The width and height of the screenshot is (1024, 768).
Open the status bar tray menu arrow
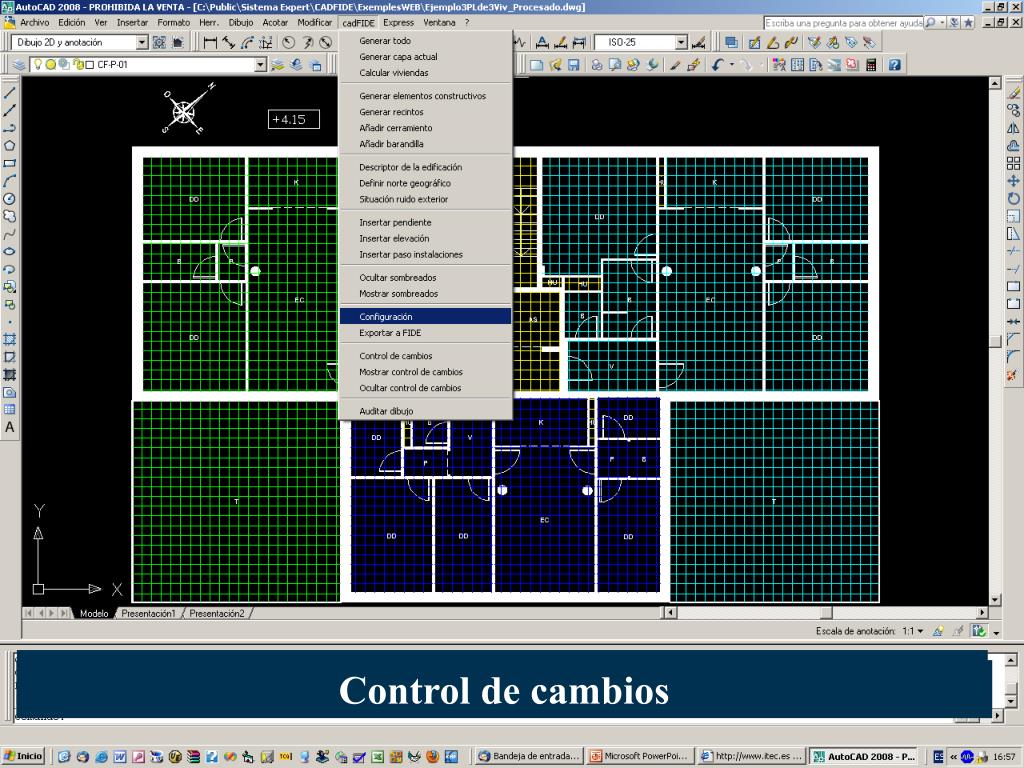coord(997,632)
